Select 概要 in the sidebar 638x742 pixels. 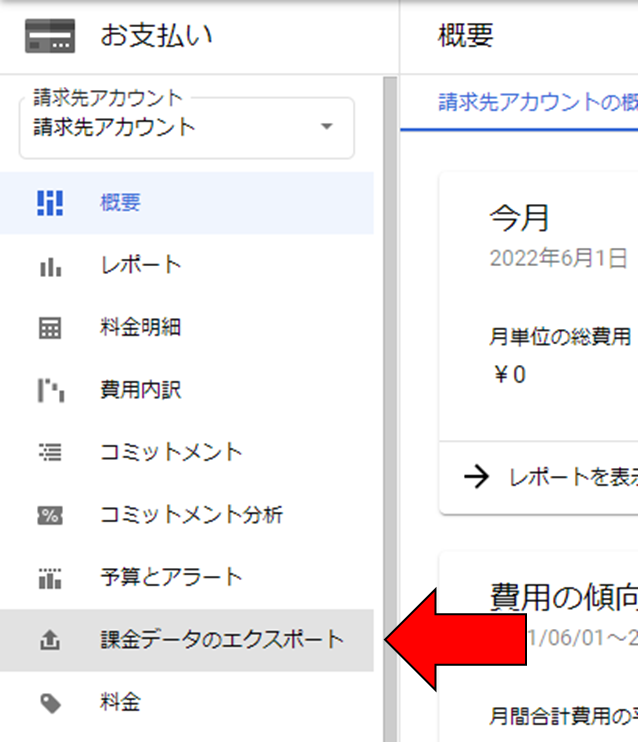coord(186,203)
